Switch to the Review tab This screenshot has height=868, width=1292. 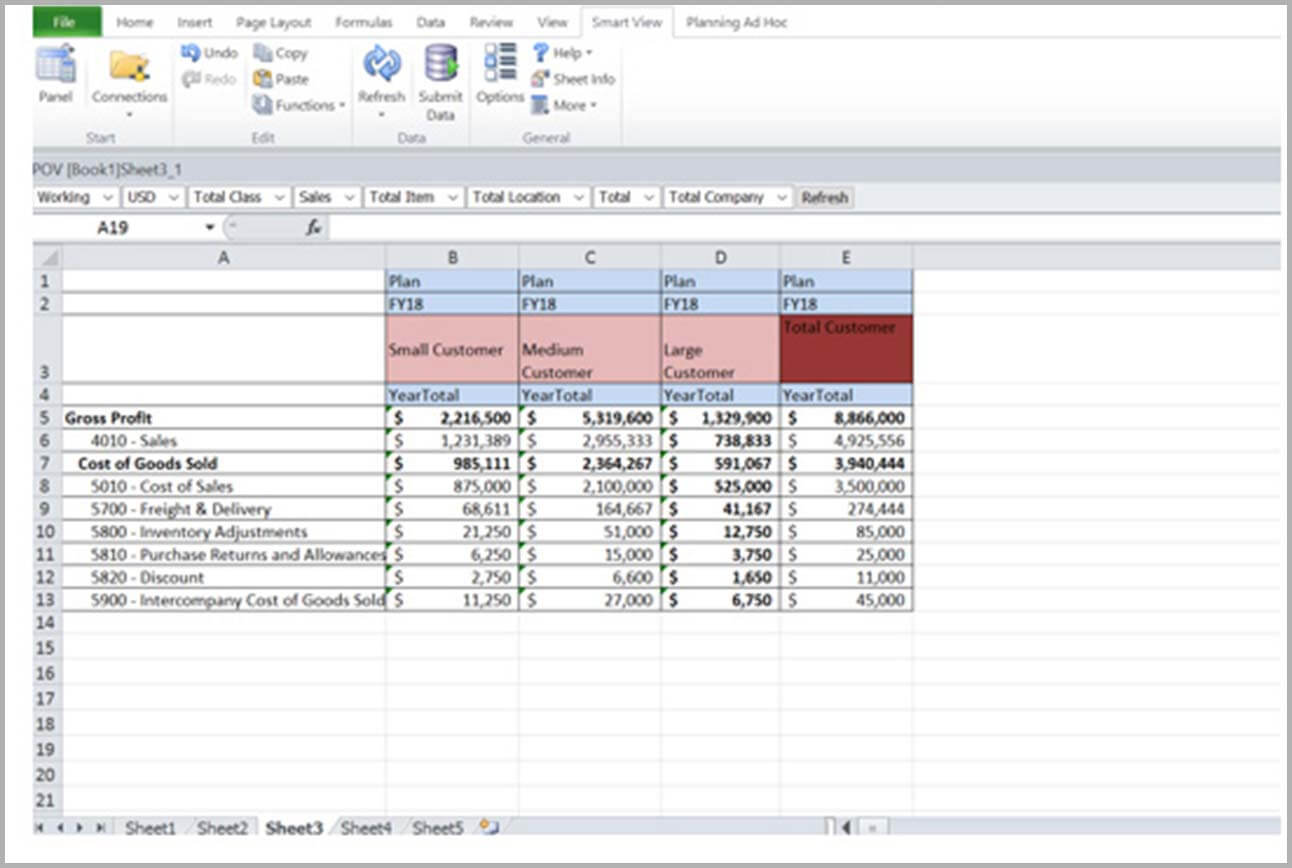point(491,22)
